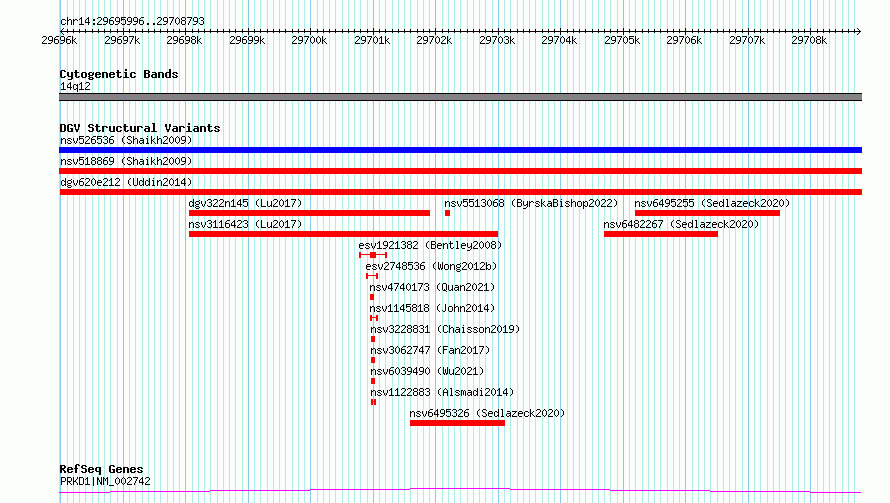This screenshot has width=890, height=503.
Task: Click the 29696k ruler label
Action: pos(59,40)
